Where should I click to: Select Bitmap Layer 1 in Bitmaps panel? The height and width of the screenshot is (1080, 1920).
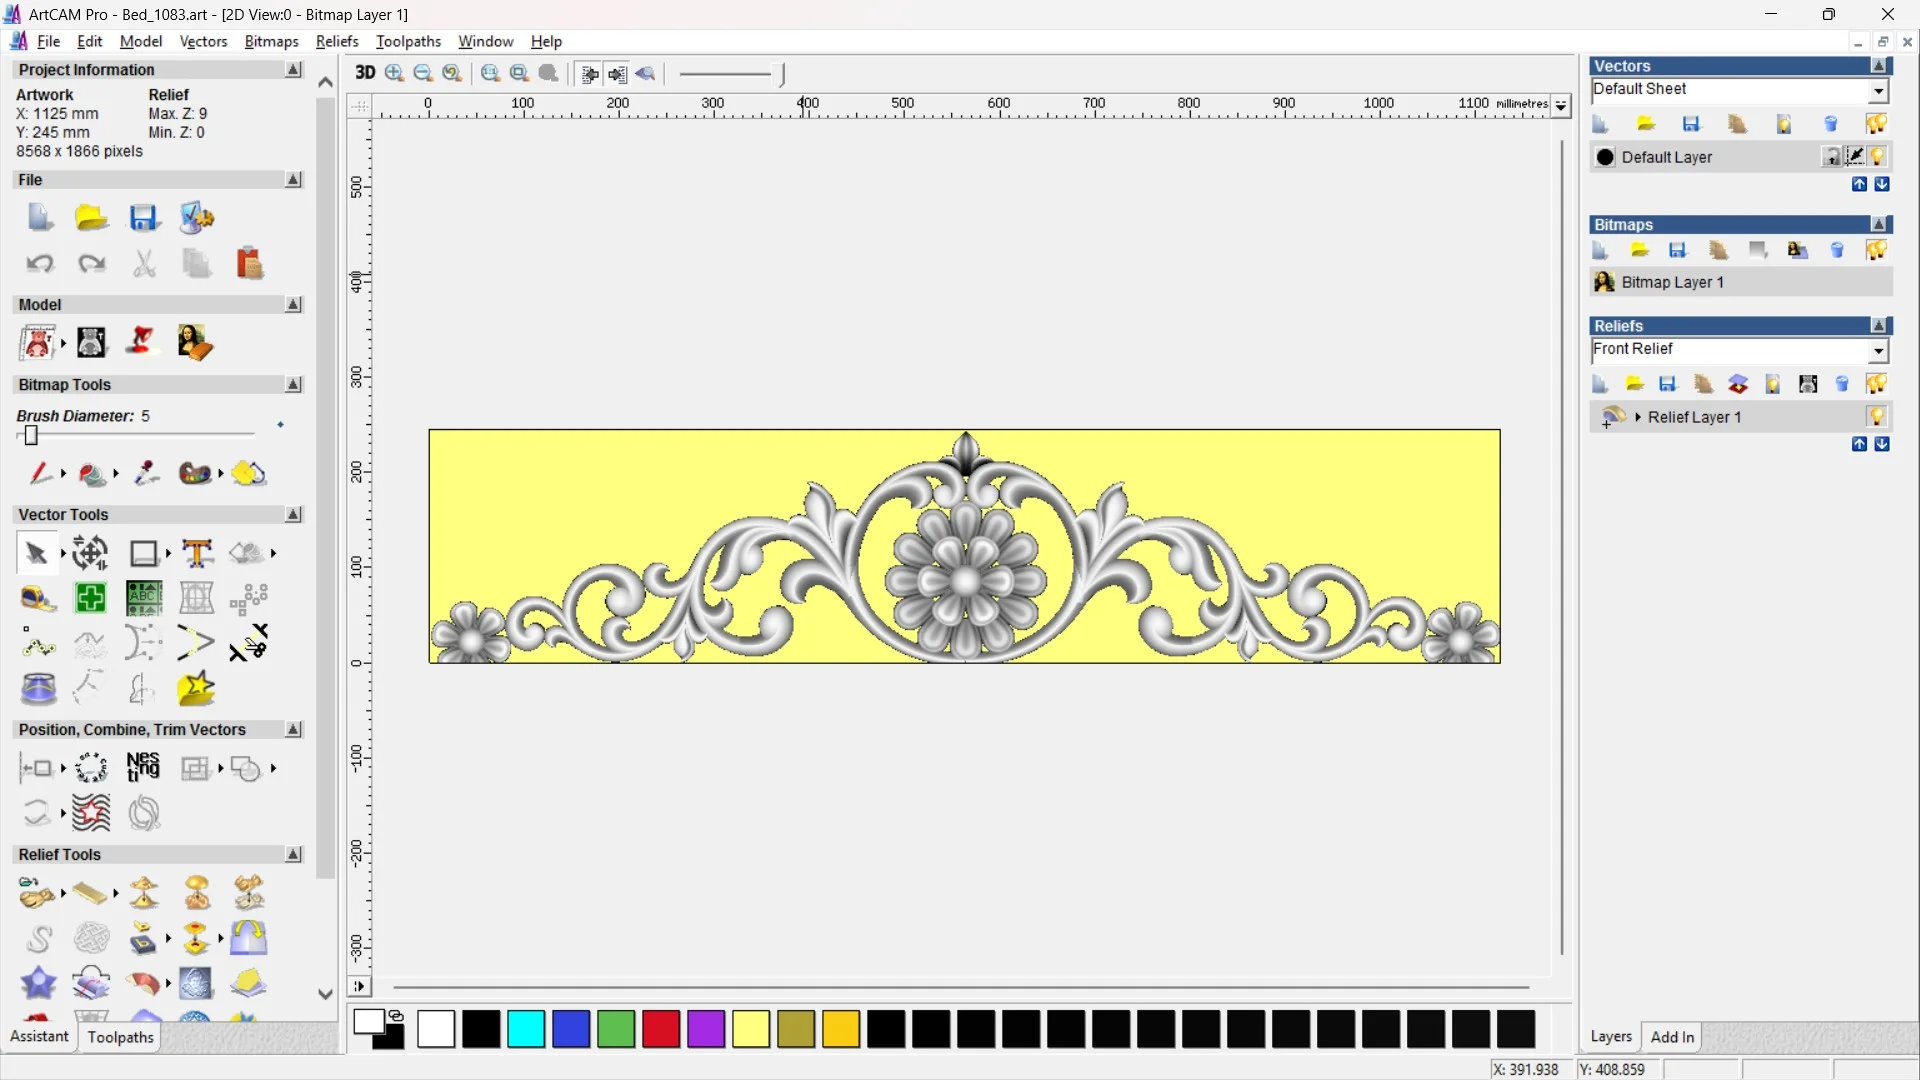point(1672,282)
